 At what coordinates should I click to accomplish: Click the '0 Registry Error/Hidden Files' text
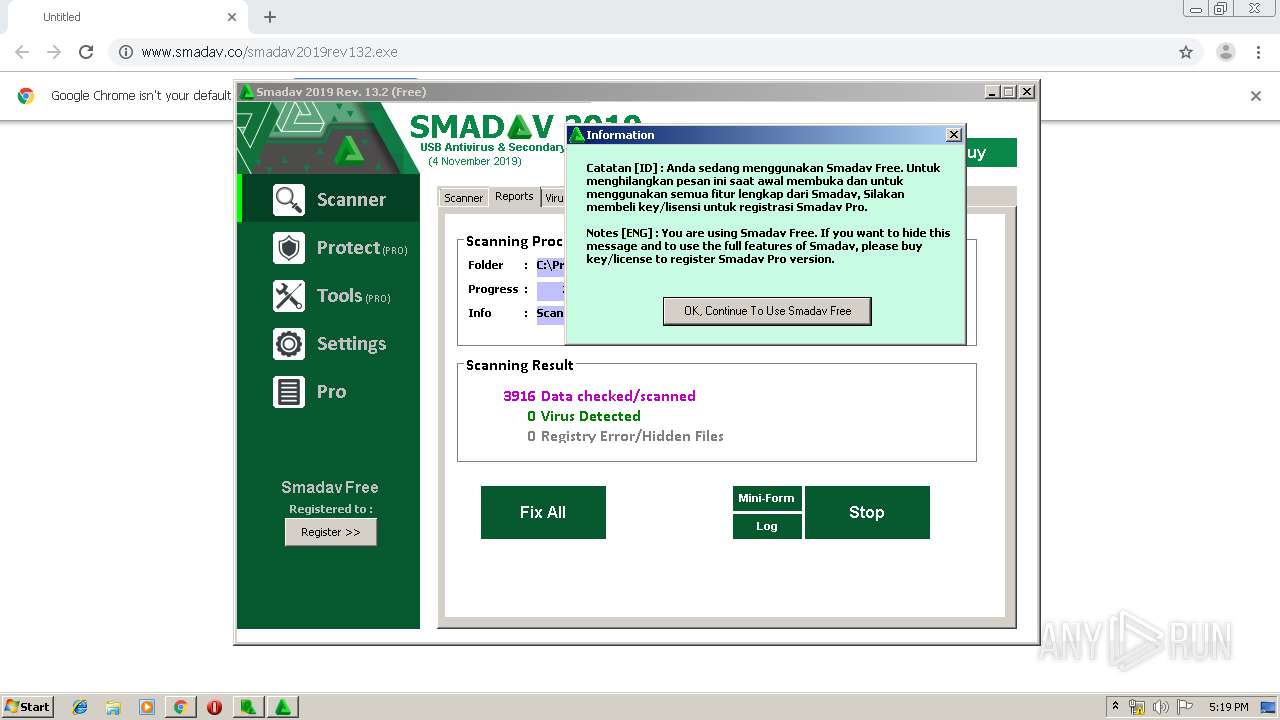tap(625, 436)
